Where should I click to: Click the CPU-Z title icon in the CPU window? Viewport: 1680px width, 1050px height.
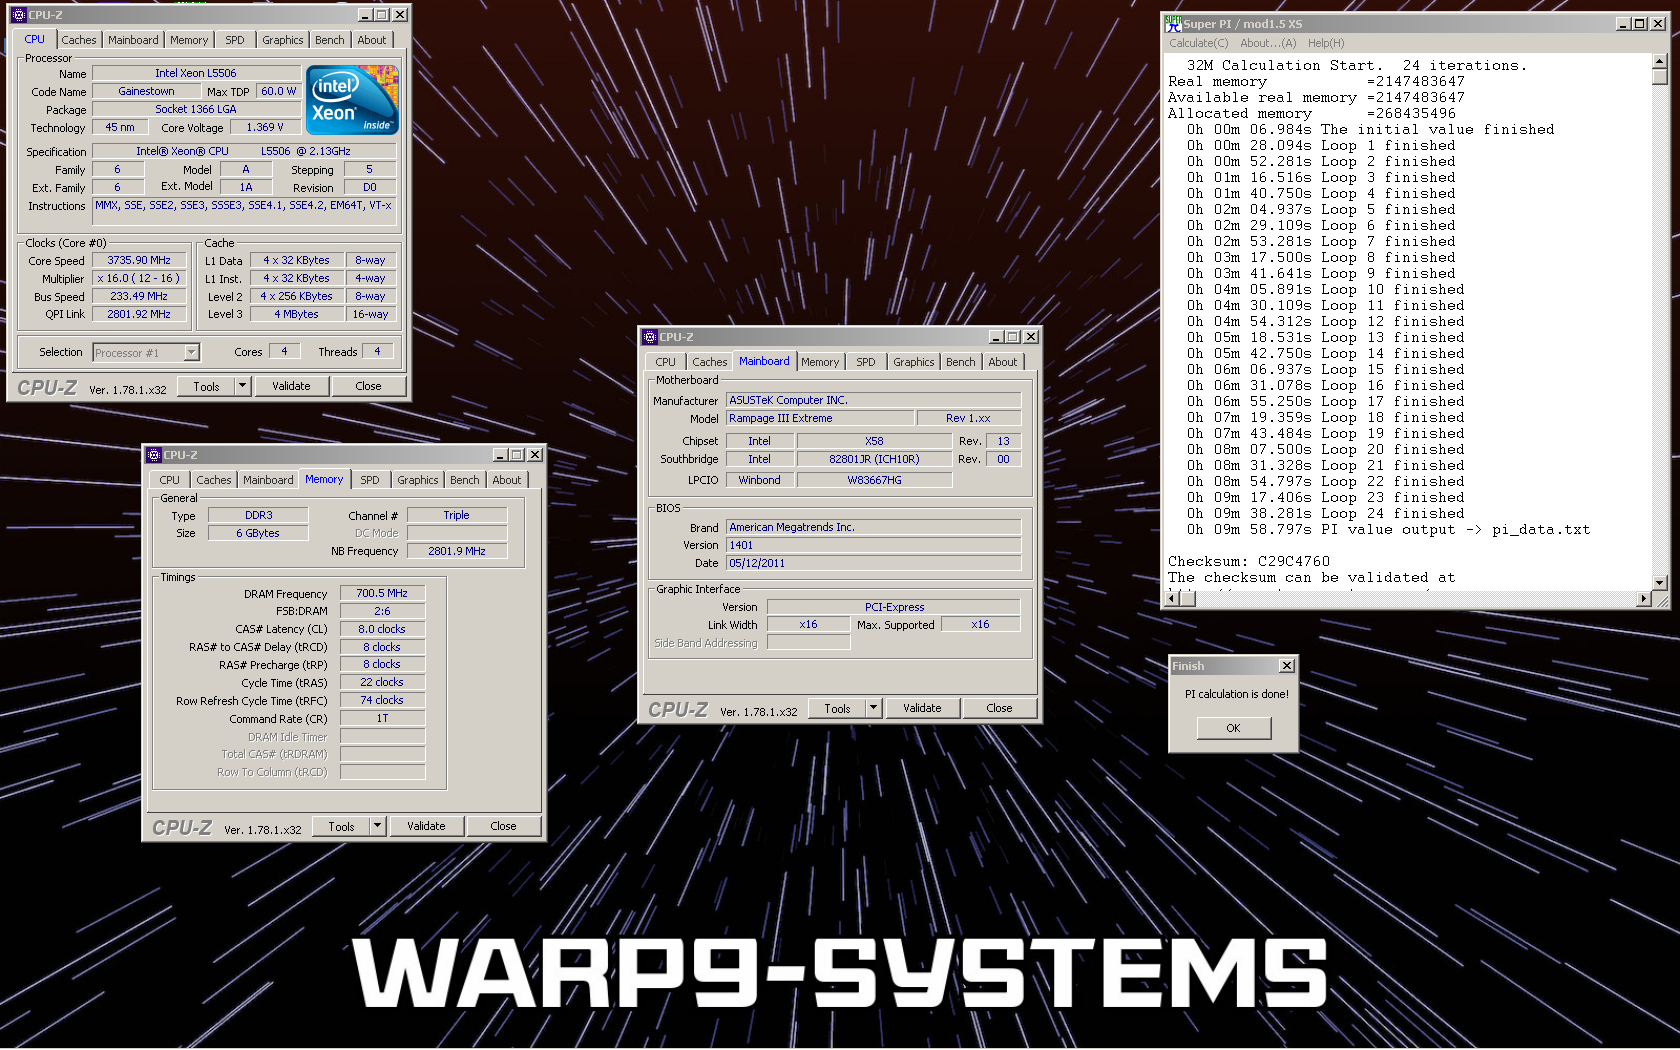tap(18, 15)
